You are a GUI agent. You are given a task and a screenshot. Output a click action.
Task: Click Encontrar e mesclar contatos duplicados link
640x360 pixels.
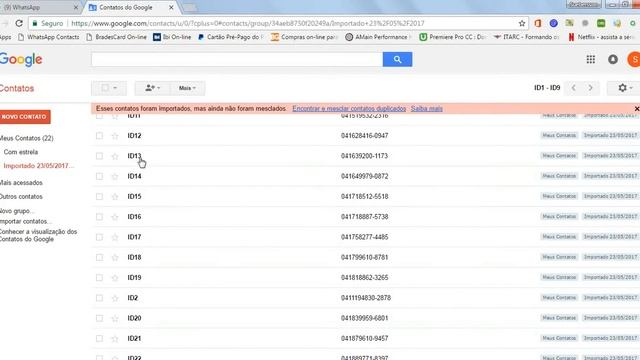coord(349,109)
